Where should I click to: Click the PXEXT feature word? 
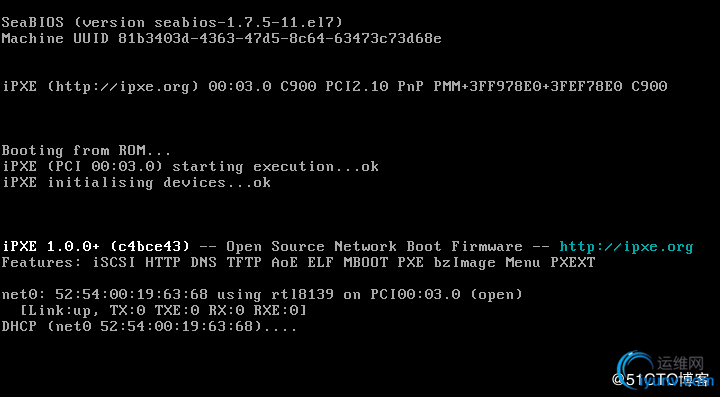coord(573,263)
